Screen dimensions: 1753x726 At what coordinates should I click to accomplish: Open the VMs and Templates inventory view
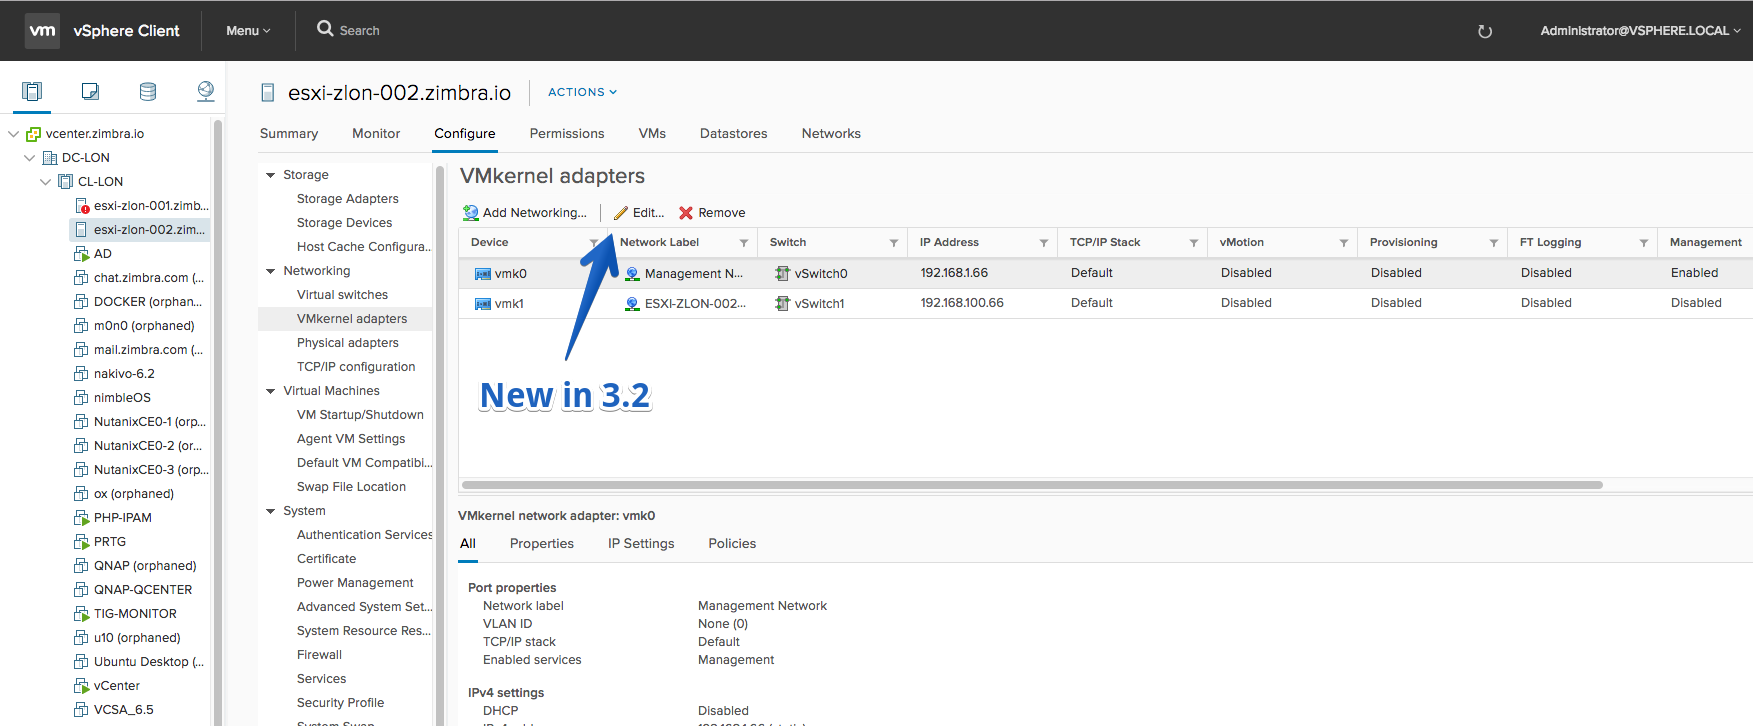coord(90,92)
